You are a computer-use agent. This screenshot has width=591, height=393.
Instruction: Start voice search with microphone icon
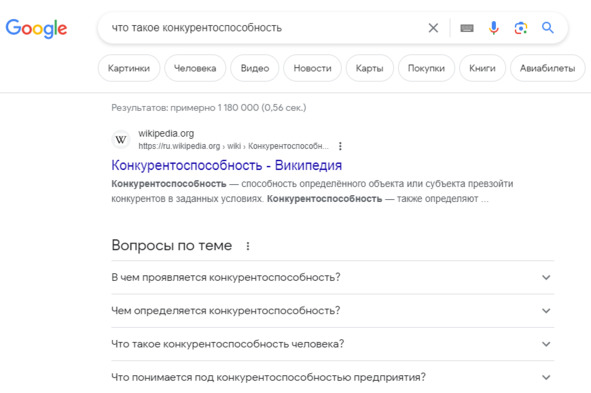pyautogui.click(x=493, y=28)
